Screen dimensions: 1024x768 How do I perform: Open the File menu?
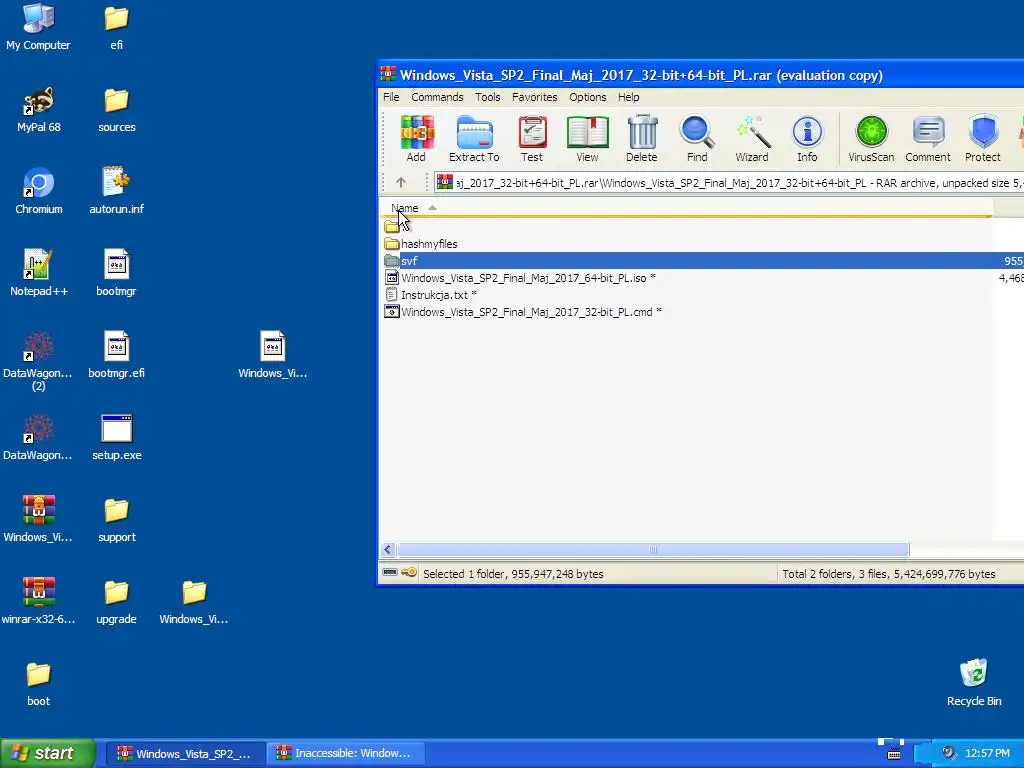click(391, 97)
